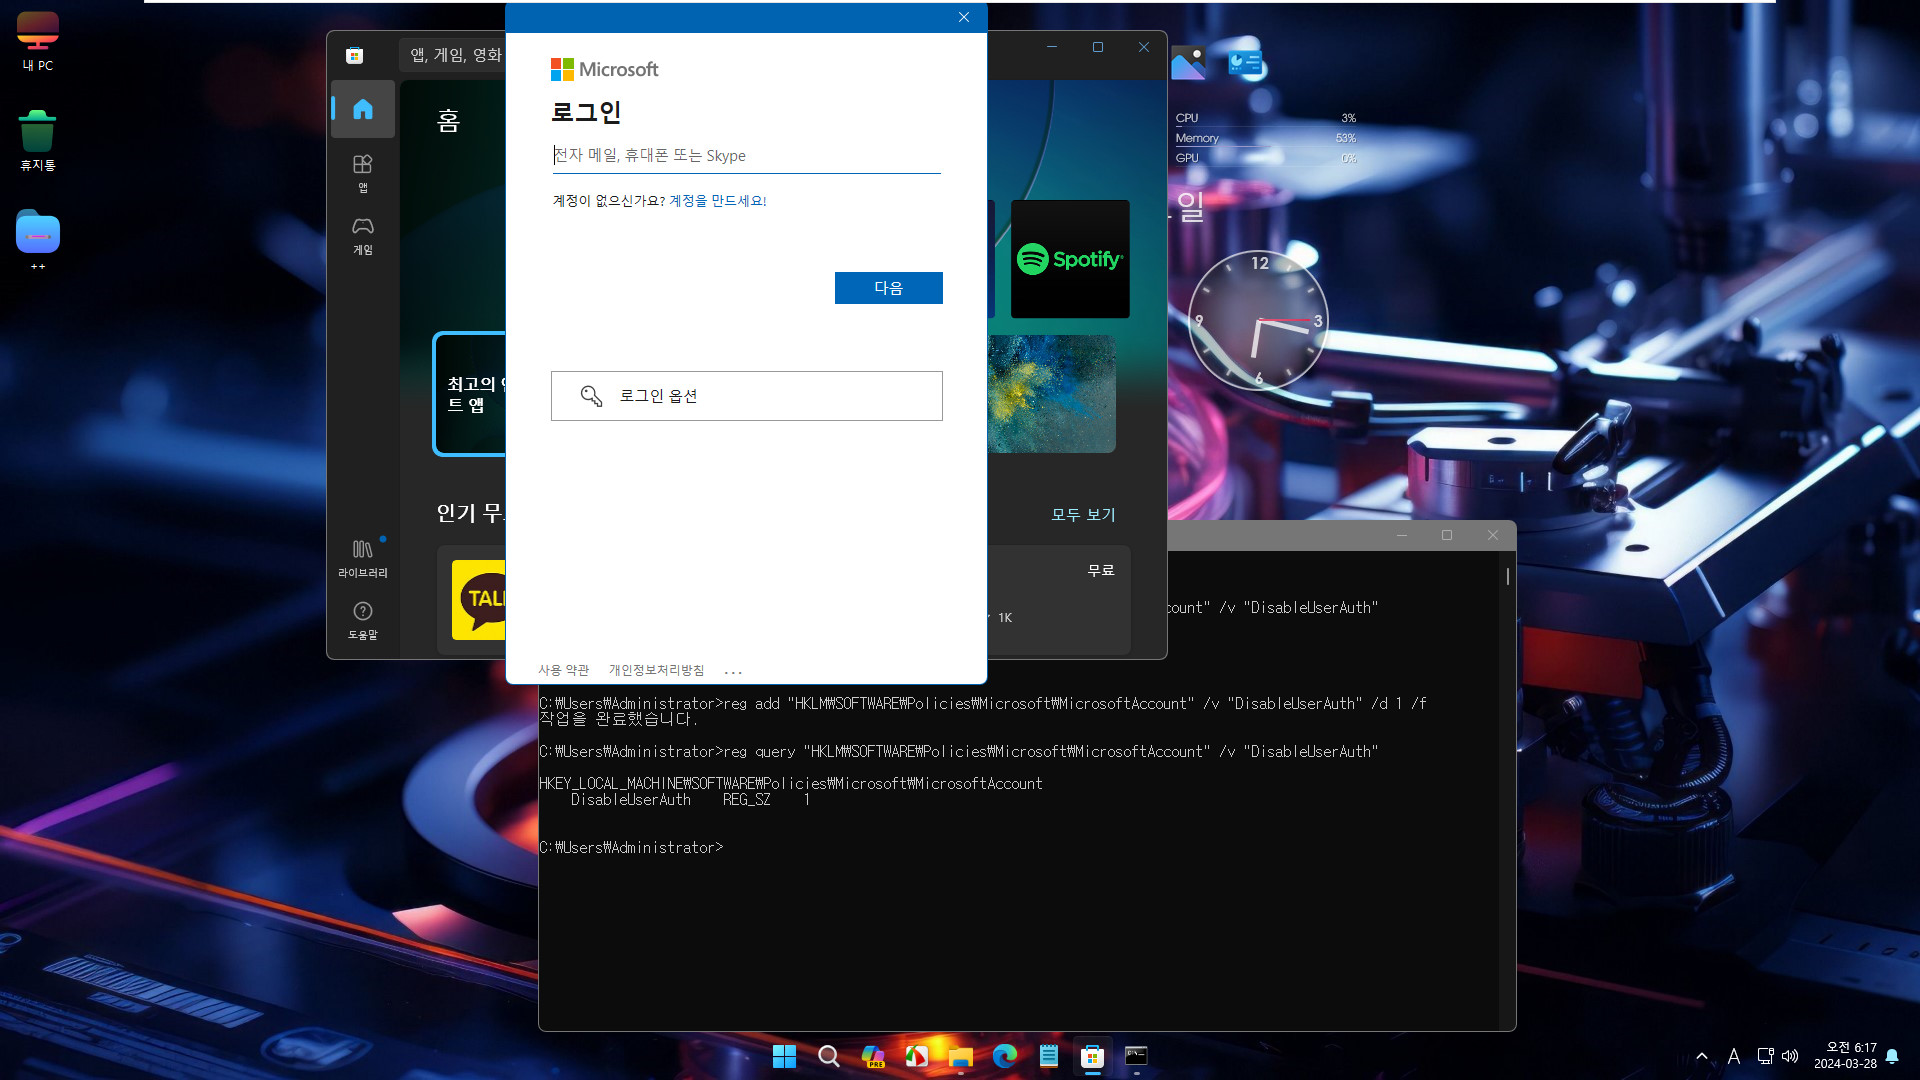Click the 계정을 만드세요! link

click(717, 201)
